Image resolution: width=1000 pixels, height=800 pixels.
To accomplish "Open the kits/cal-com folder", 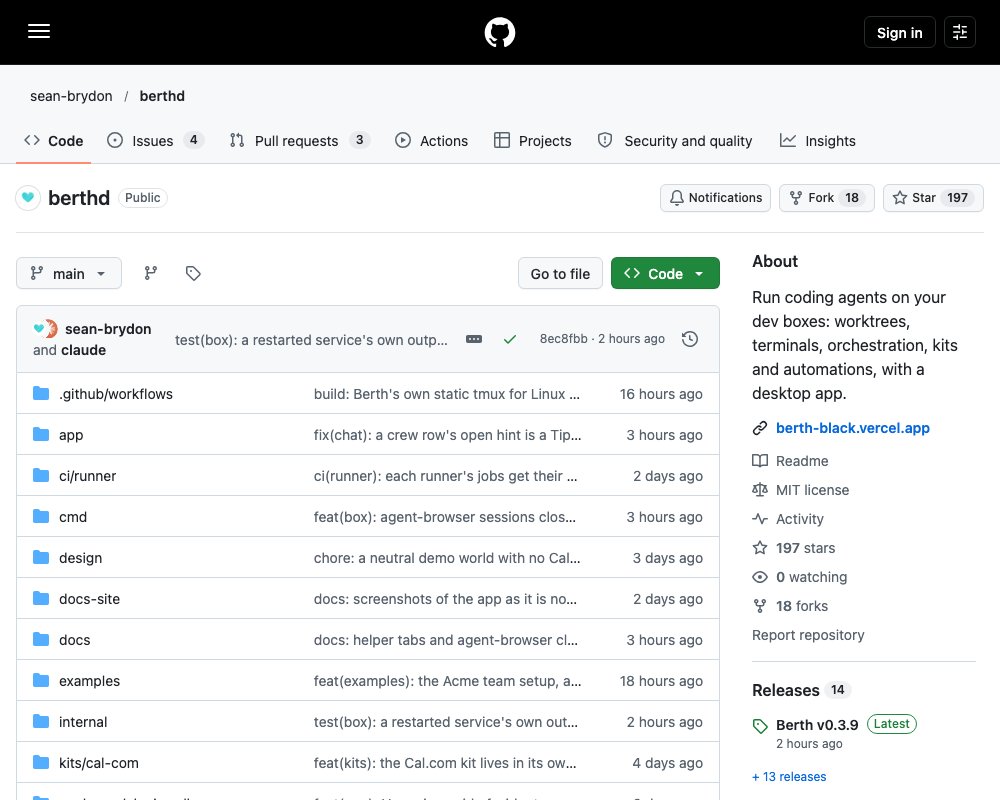I will 98,762.
